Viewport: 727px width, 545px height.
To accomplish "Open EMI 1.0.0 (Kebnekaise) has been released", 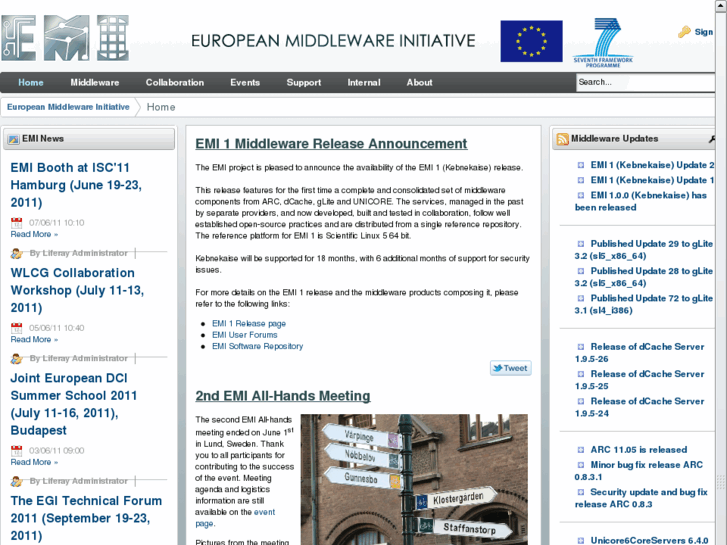I will click(x=641, y=201).
